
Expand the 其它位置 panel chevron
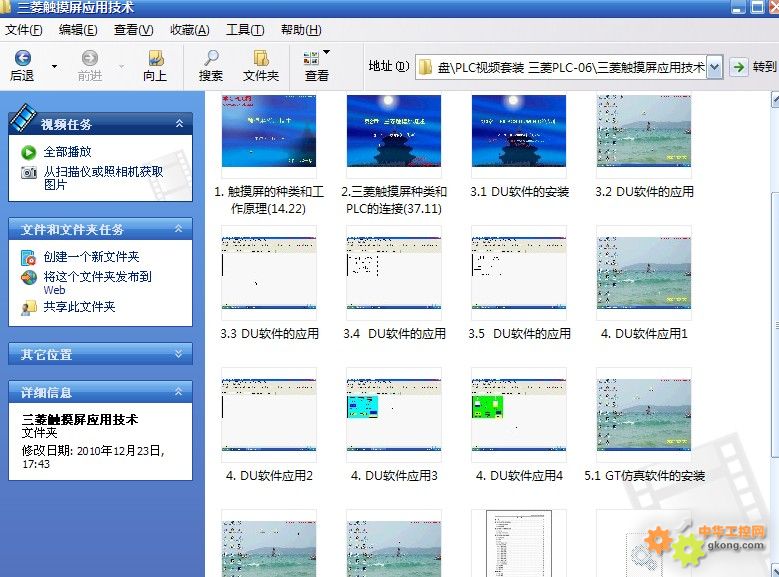pos(179,354)
